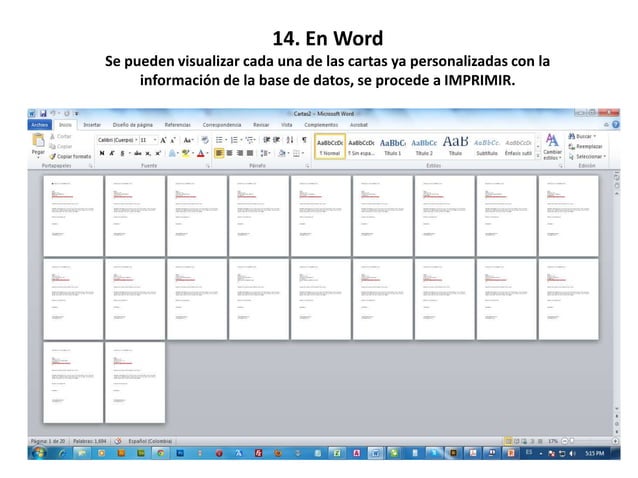Click the bullet list icon
Viewport: 638px width, 478px height.
pyautogui.click(x=220, y=140)
